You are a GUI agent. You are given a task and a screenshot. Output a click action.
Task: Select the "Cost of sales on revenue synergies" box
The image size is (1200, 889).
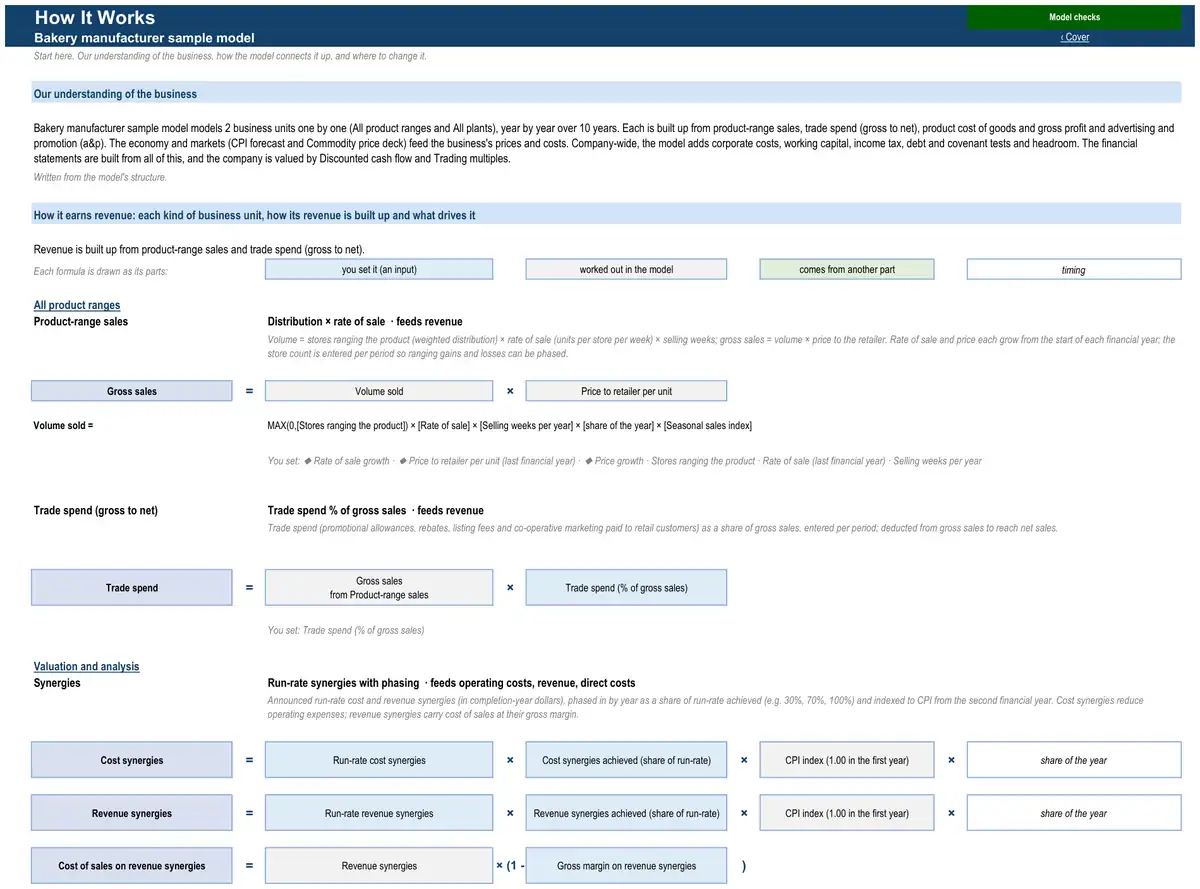tap(132, 866)
